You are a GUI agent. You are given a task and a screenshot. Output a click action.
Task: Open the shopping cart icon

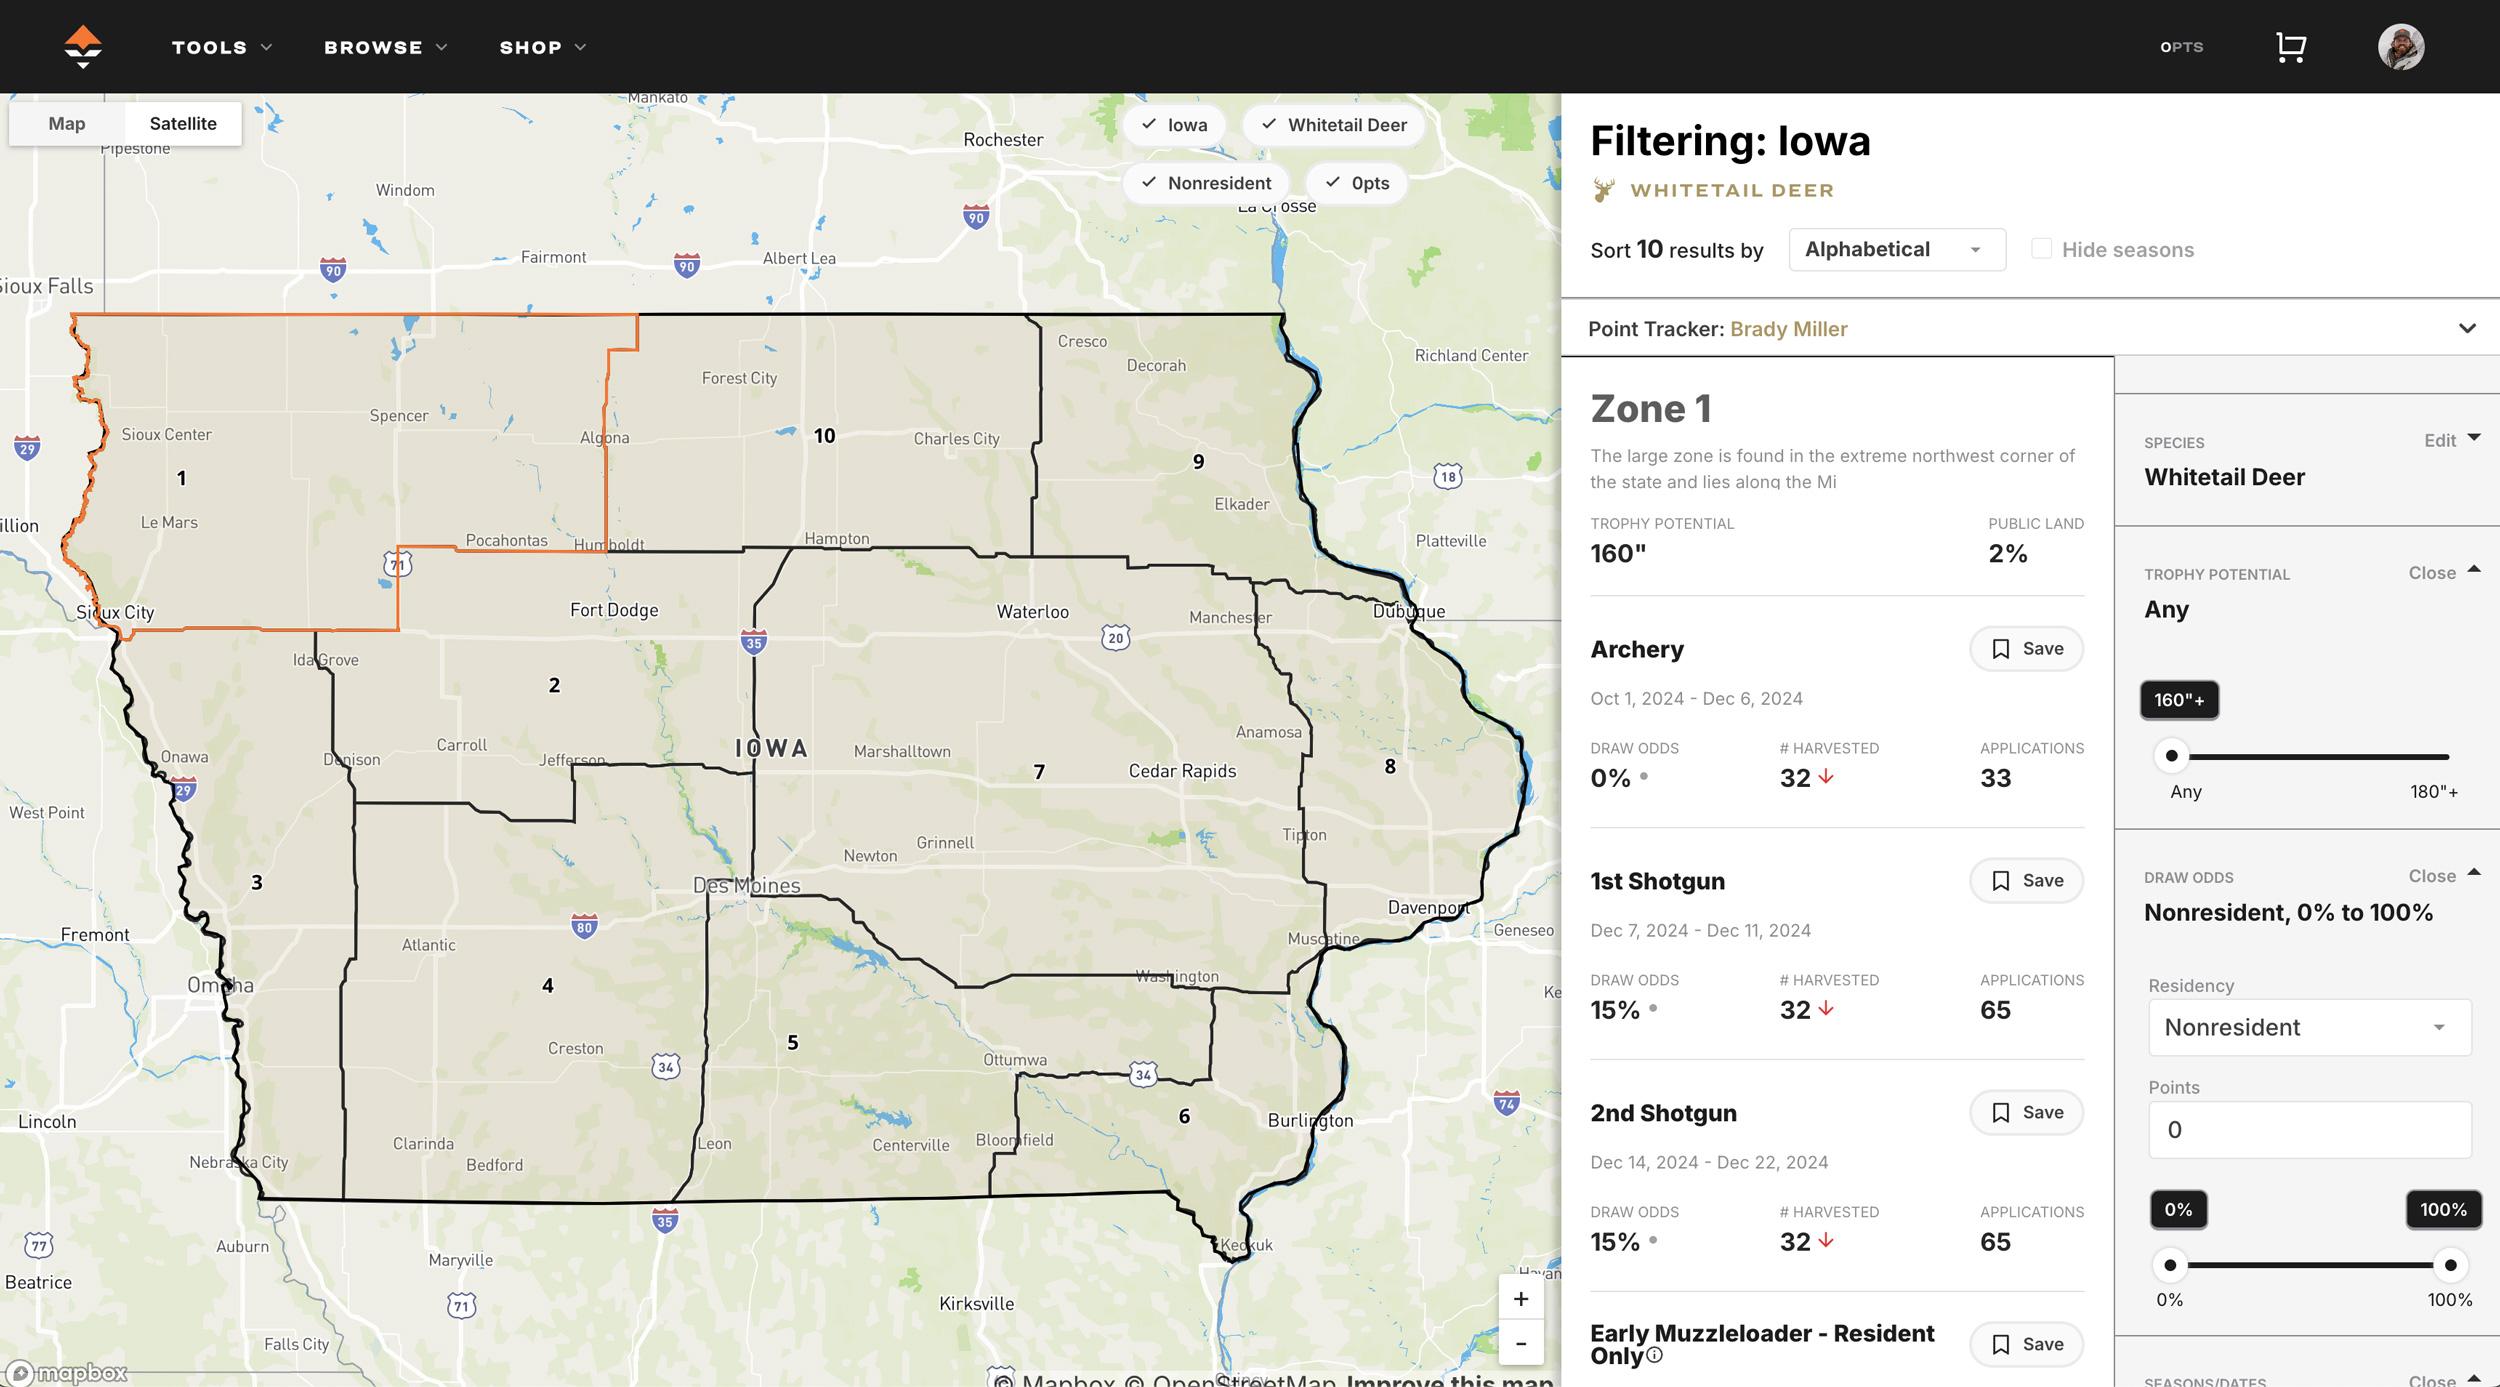coord(2290,46)
